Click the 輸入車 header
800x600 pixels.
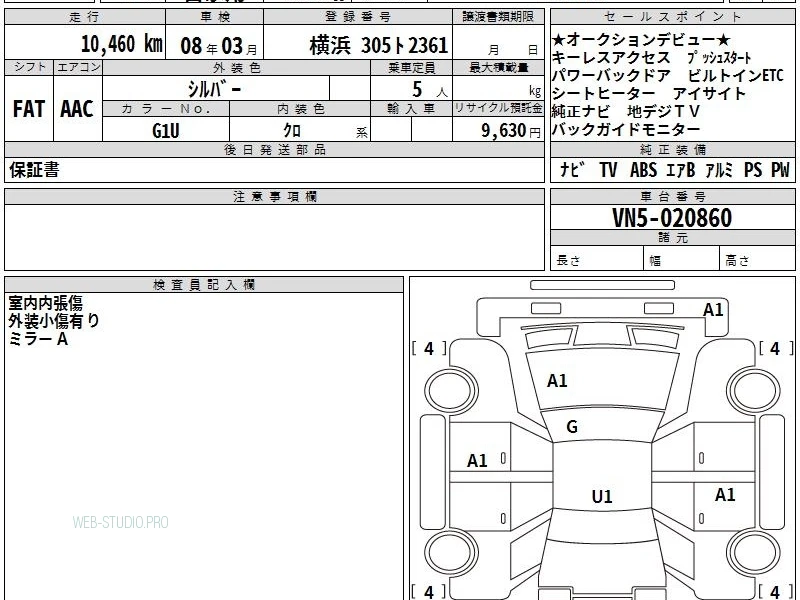[411, 109]
